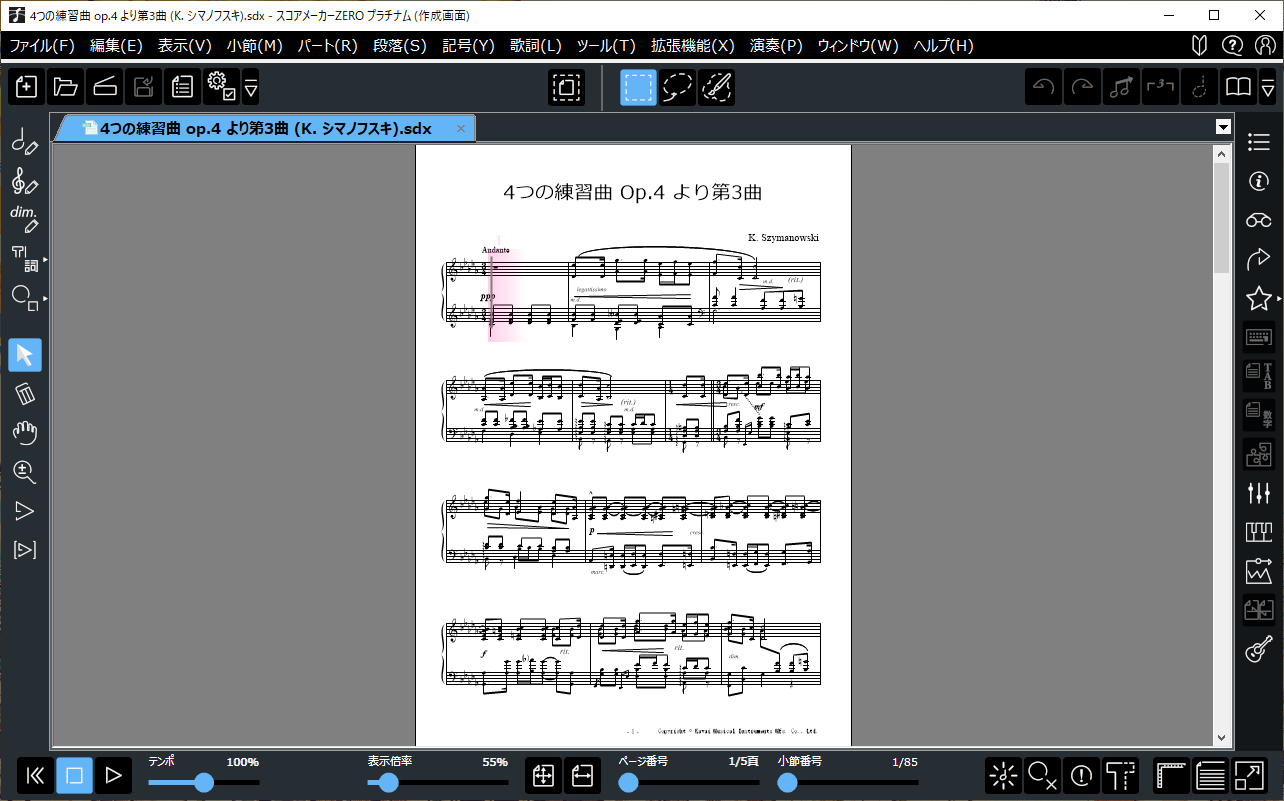The image size is (1284, 801).
Task: Open the ファイル(F) menu
Action: (x=42, y=46)
